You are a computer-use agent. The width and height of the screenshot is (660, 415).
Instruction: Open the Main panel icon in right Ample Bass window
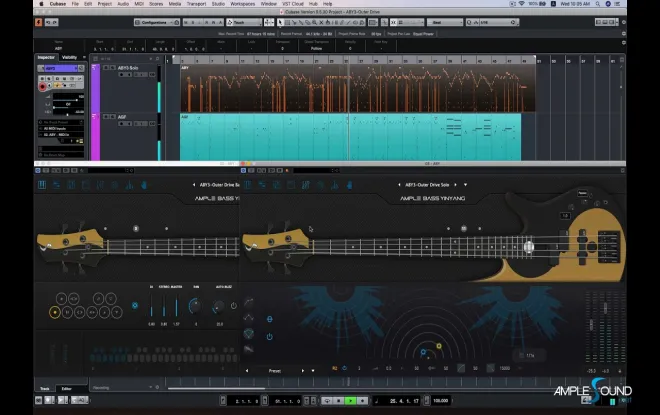pos(248,185)
